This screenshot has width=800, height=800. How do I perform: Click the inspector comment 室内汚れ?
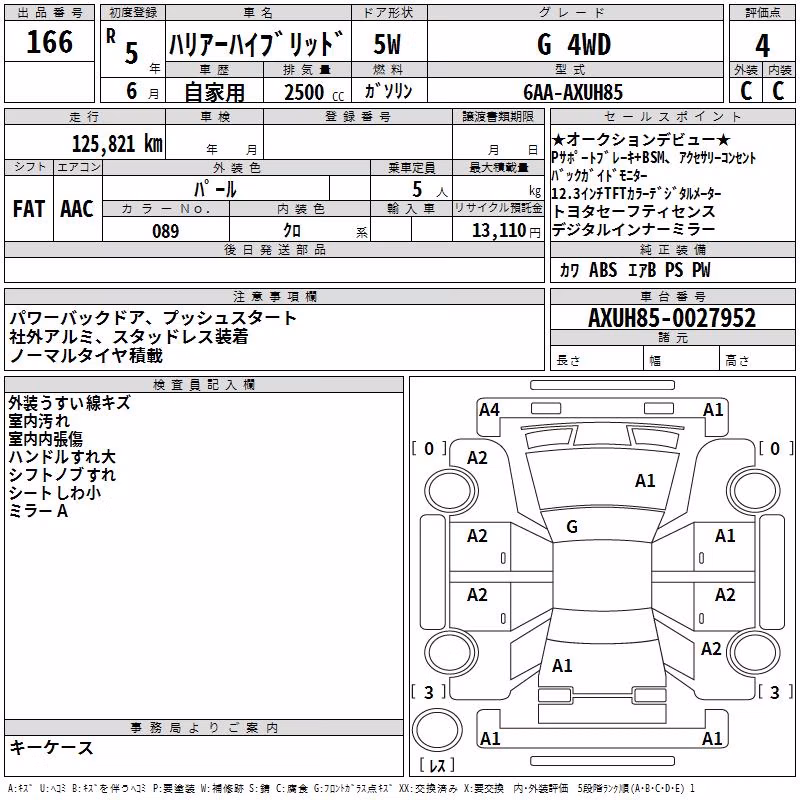(x=39, y=421)
